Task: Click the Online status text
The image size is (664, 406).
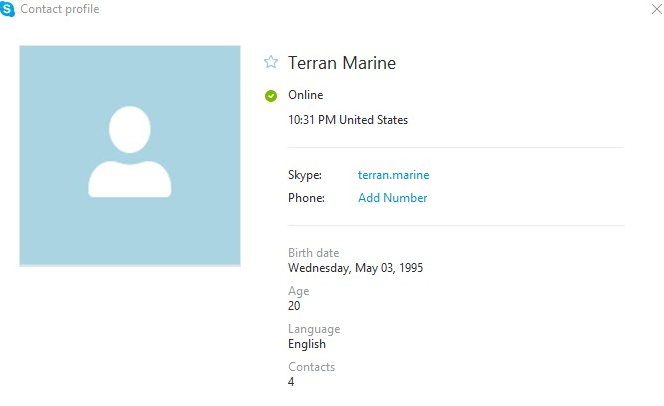Action: 305,95
